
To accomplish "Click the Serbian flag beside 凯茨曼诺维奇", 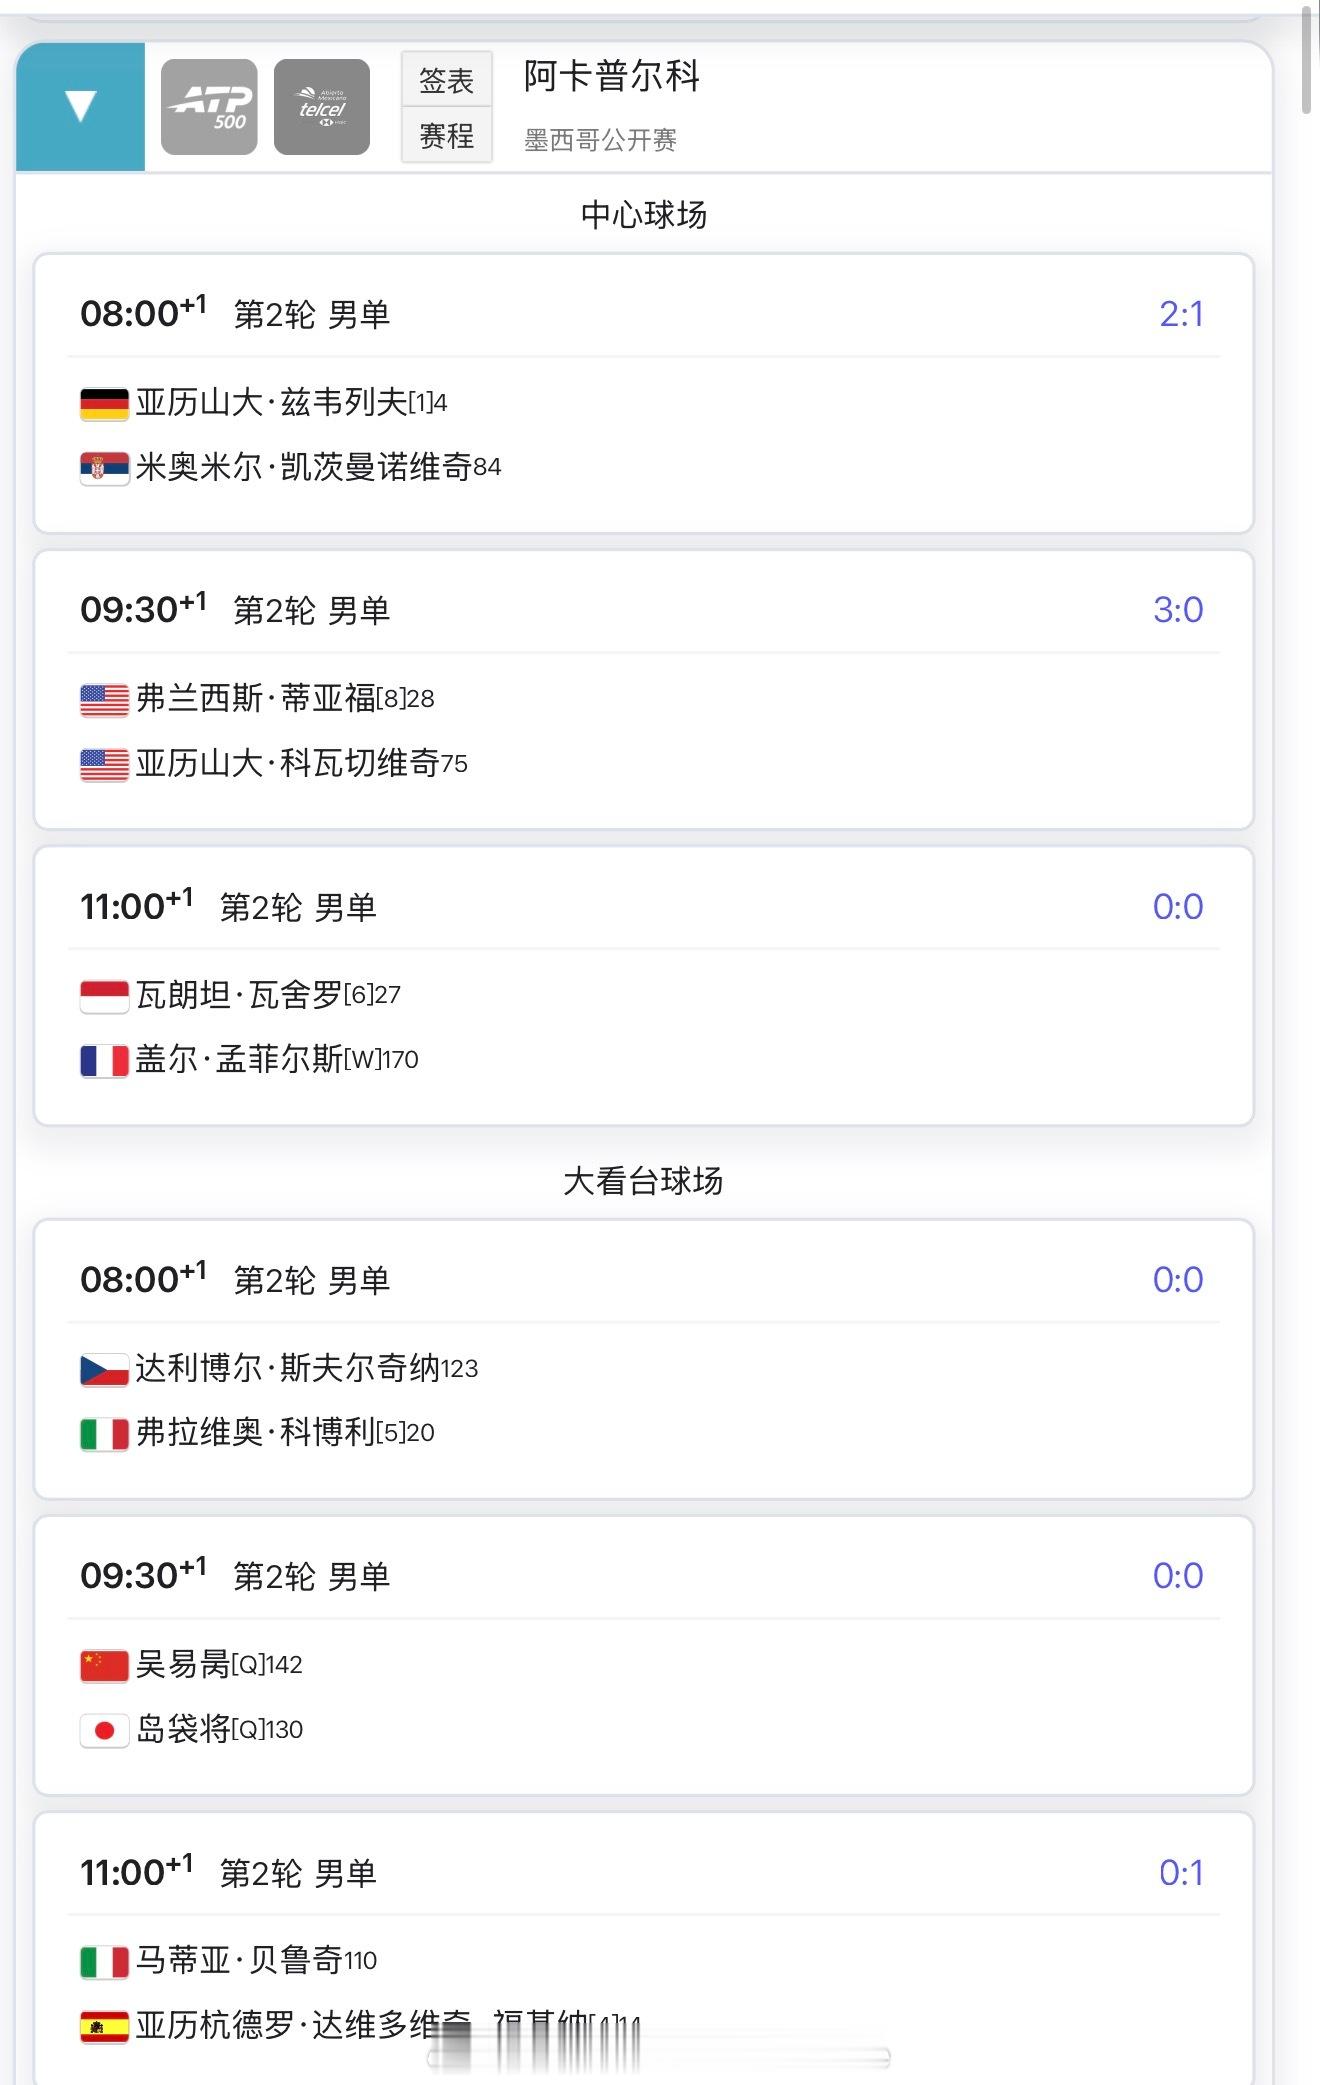I will pos(104,467).
